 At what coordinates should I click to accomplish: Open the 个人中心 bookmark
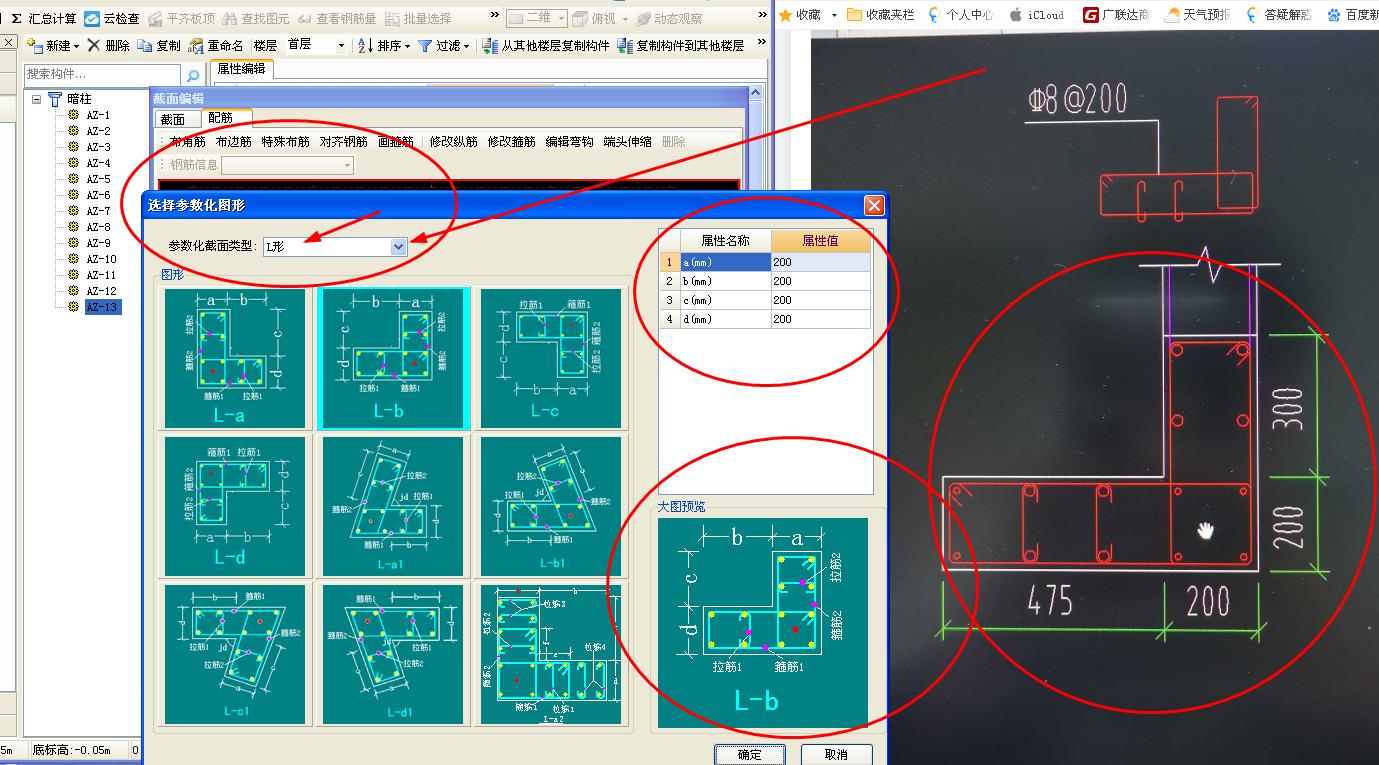click(960, 15)
